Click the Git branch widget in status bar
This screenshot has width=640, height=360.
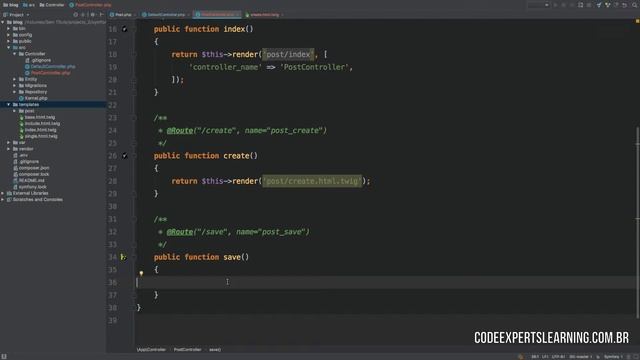pyautogui.click(x=580, y=357)
